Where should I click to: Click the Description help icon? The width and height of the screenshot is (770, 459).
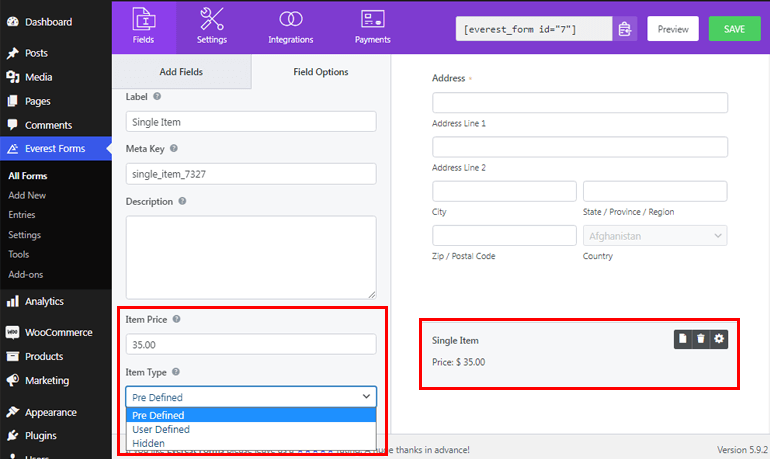pos(182,201)
